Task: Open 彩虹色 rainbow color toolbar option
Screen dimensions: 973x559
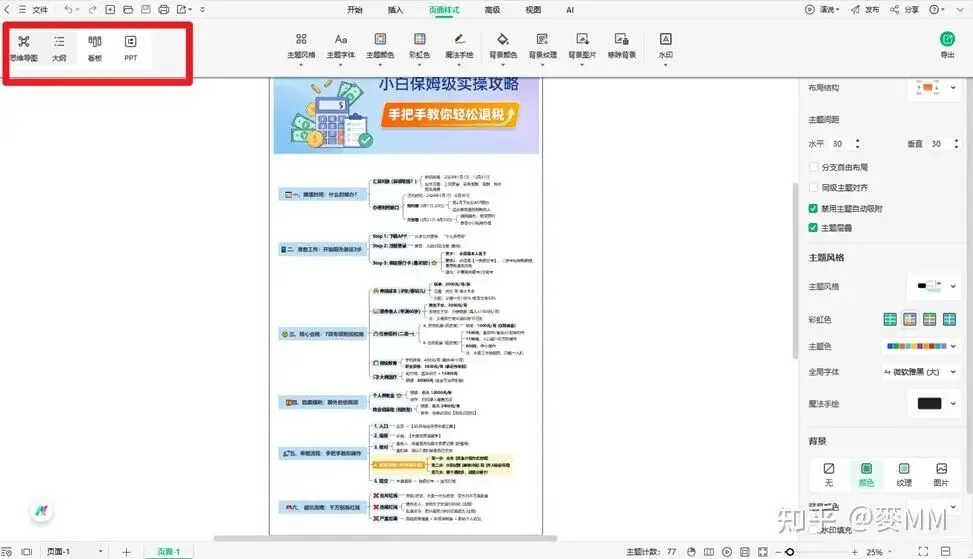Action: point(419,47)
